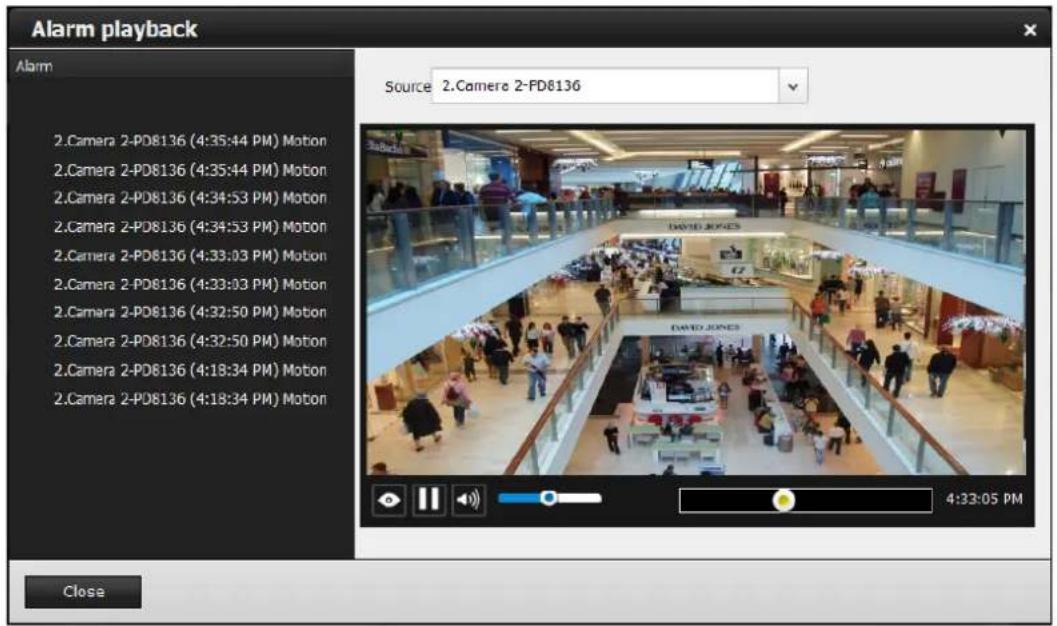Click the black playback timeline bar
The width and height of the screenshot is (1057, 626).
pyautogui.click(x=806, y=501)
